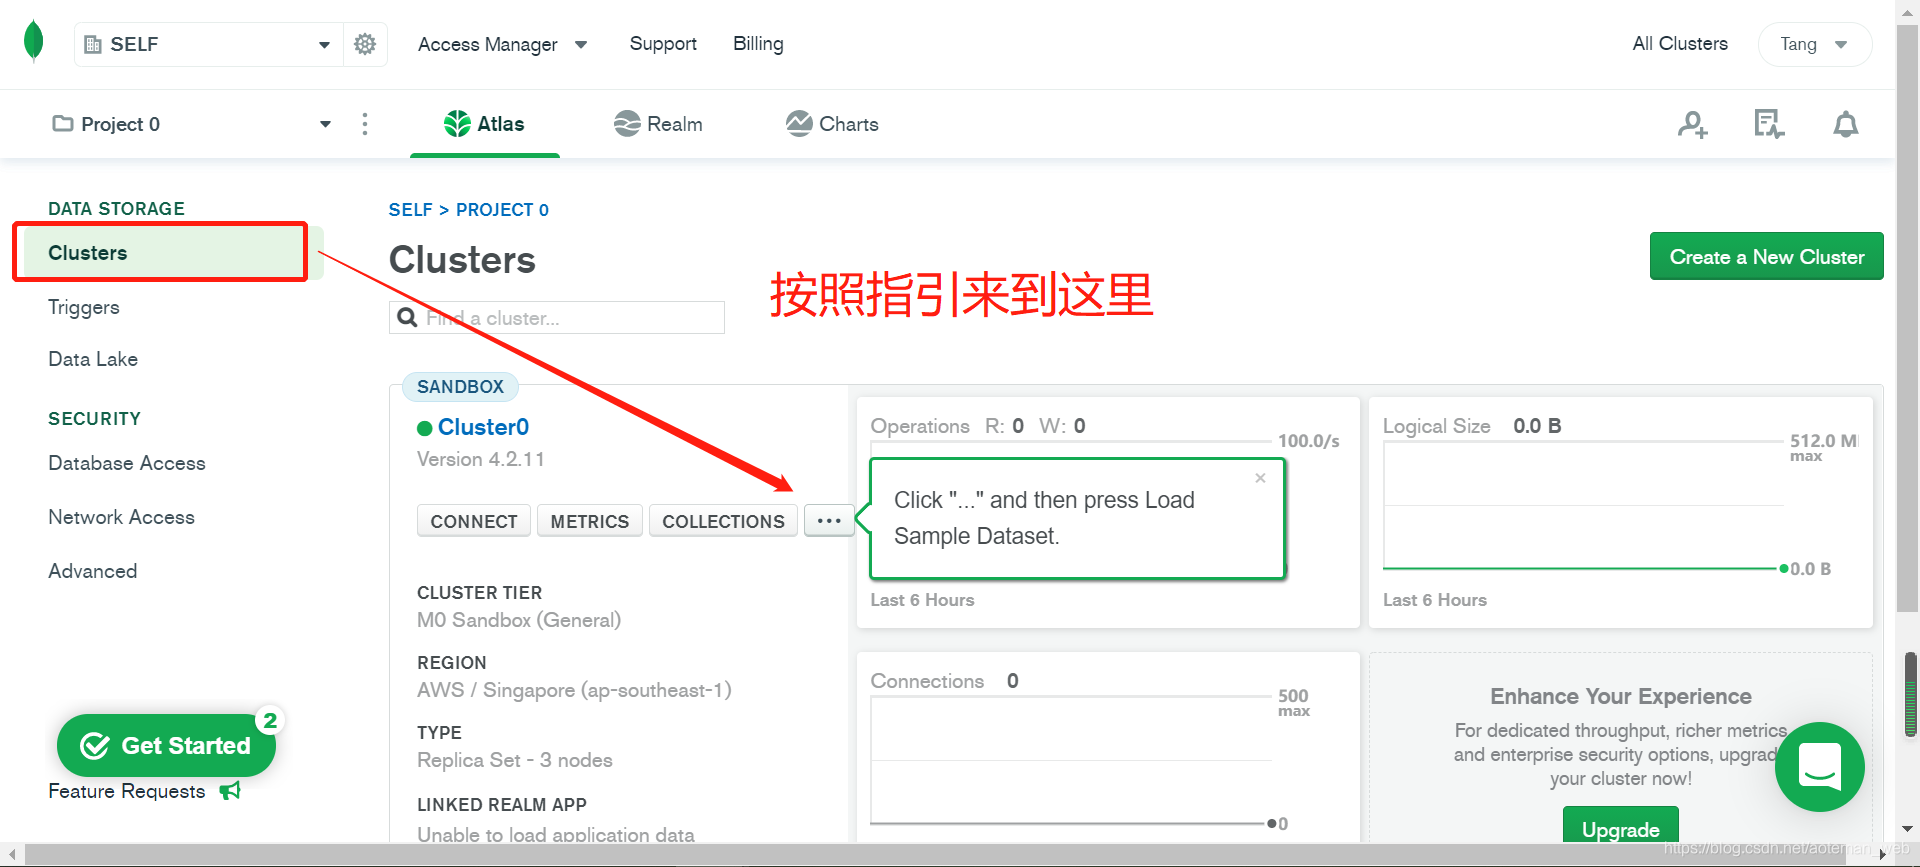Click the Get Started button
Viewport: 1920px width, 867px height.
click(166, 745)
